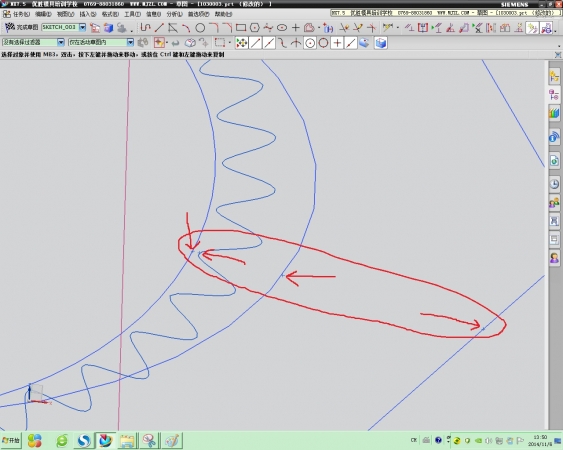Toggle Point on Curve snap option
This screenshot has width=563, height=450.
(x=351, y=43)
